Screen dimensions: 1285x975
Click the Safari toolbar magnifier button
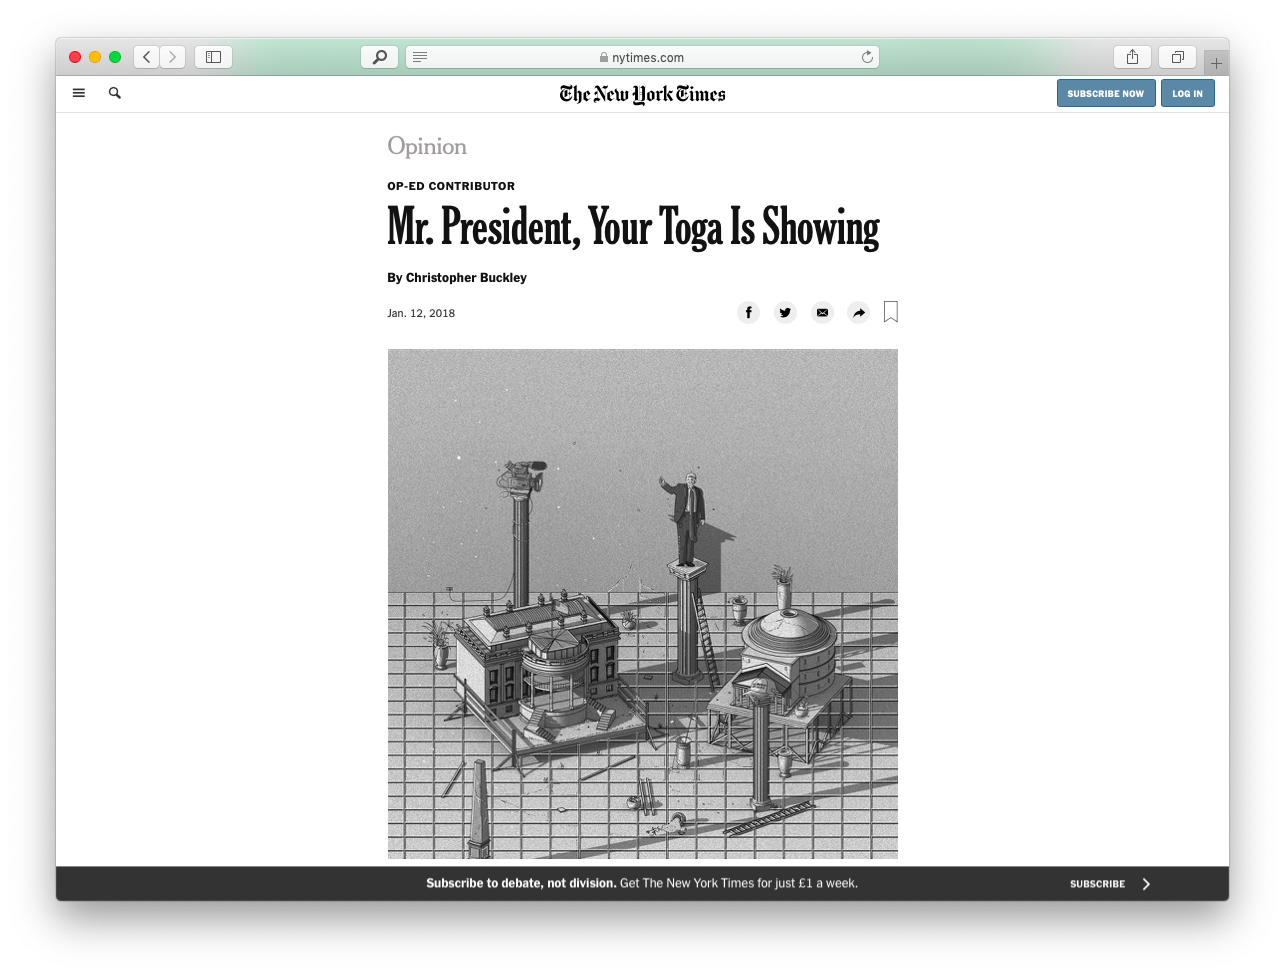click(x=379, y=57)
